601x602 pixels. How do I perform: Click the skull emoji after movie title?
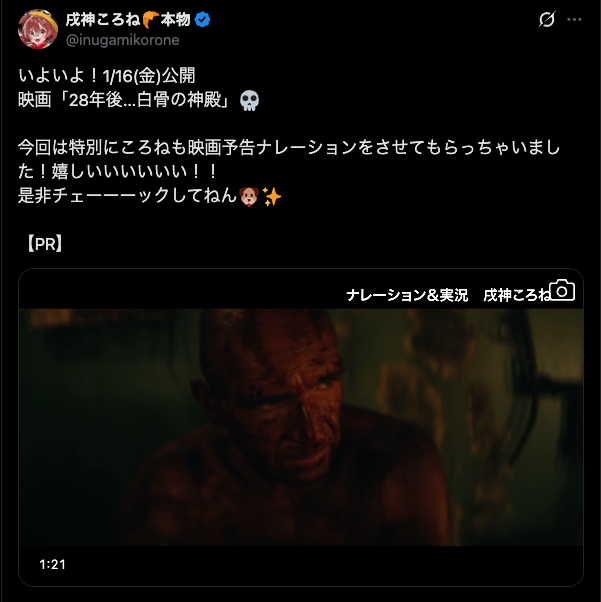coord(249,101)
